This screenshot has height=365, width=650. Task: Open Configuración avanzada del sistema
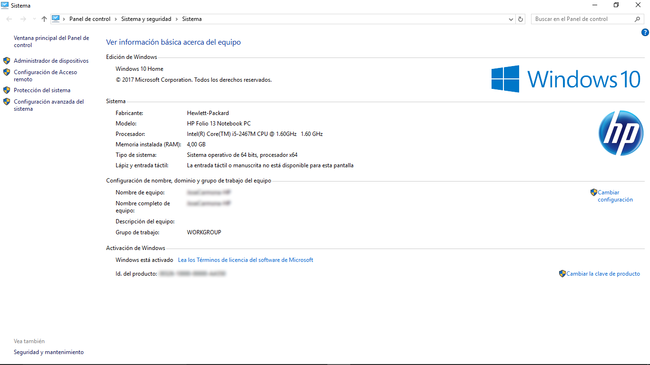click(x=49, y=105)
